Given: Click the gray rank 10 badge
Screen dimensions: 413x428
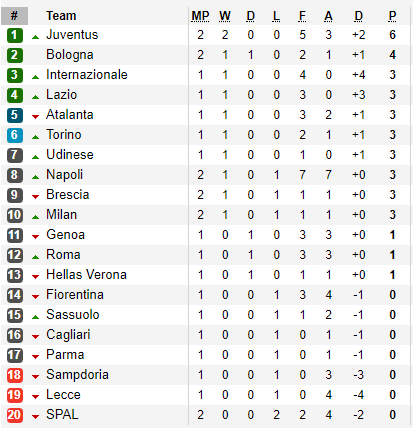Looking at the screenshot, I should coord(15,215).
